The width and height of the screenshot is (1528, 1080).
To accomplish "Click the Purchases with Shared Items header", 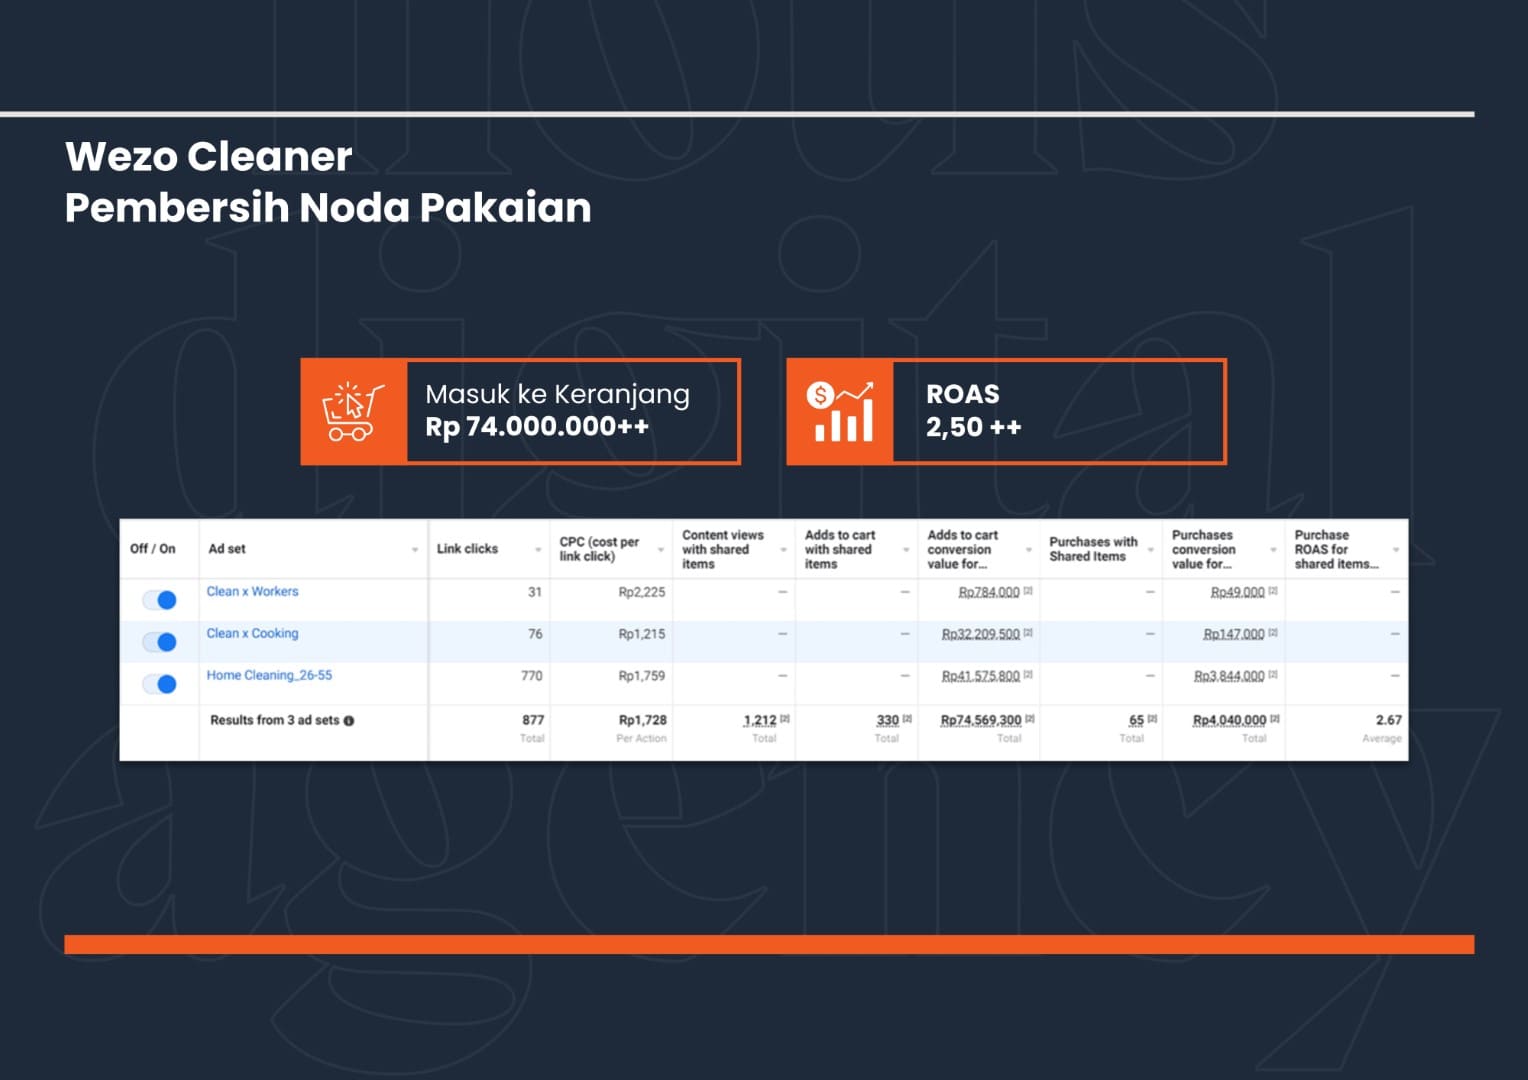I will click(1093, 549).
